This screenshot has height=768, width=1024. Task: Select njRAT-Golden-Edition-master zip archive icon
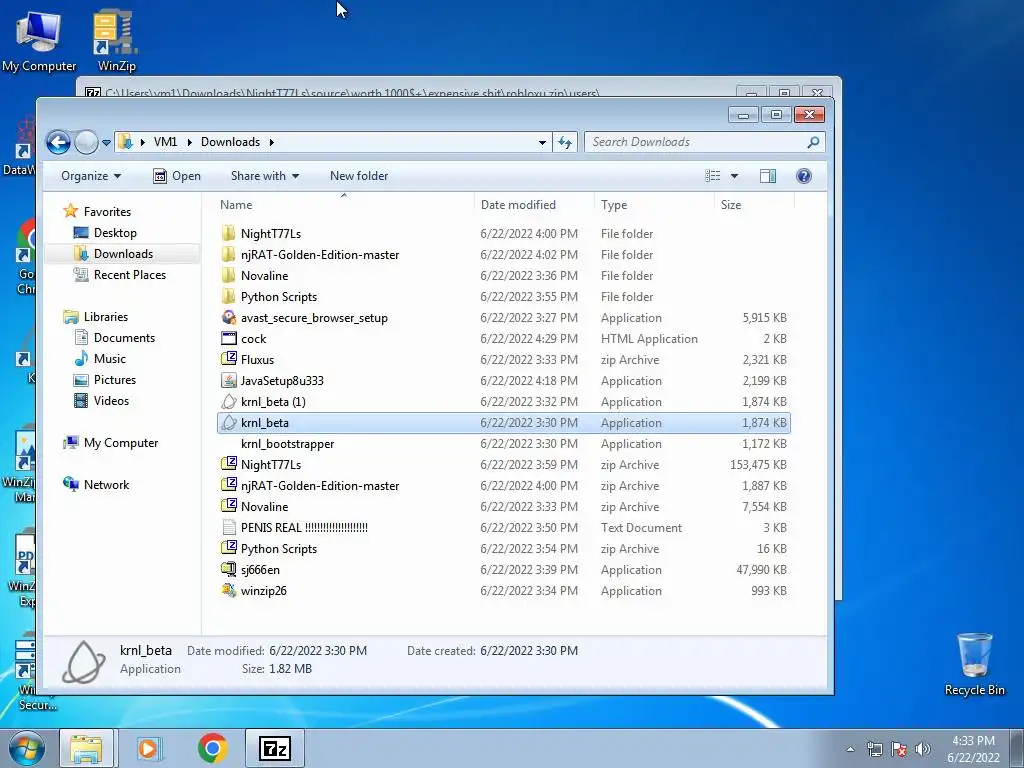[229, 485]
